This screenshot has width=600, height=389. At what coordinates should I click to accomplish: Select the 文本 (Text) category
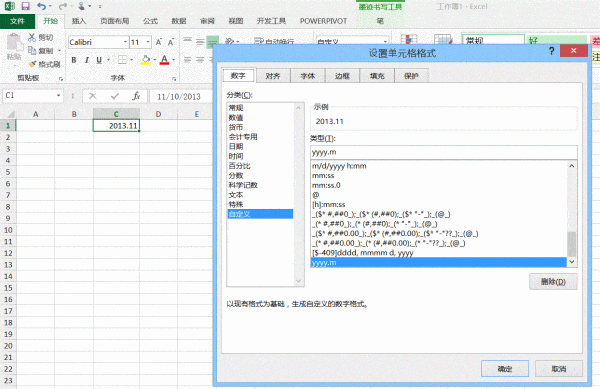pos(260,195)
